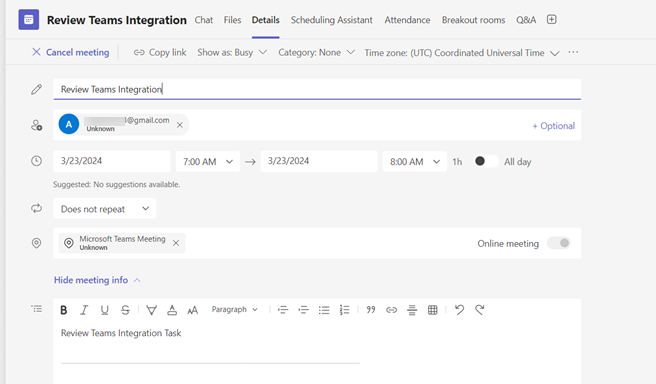Toggle underline formatting
Viewport: 656px width, 384px height.
coord(105,310)
